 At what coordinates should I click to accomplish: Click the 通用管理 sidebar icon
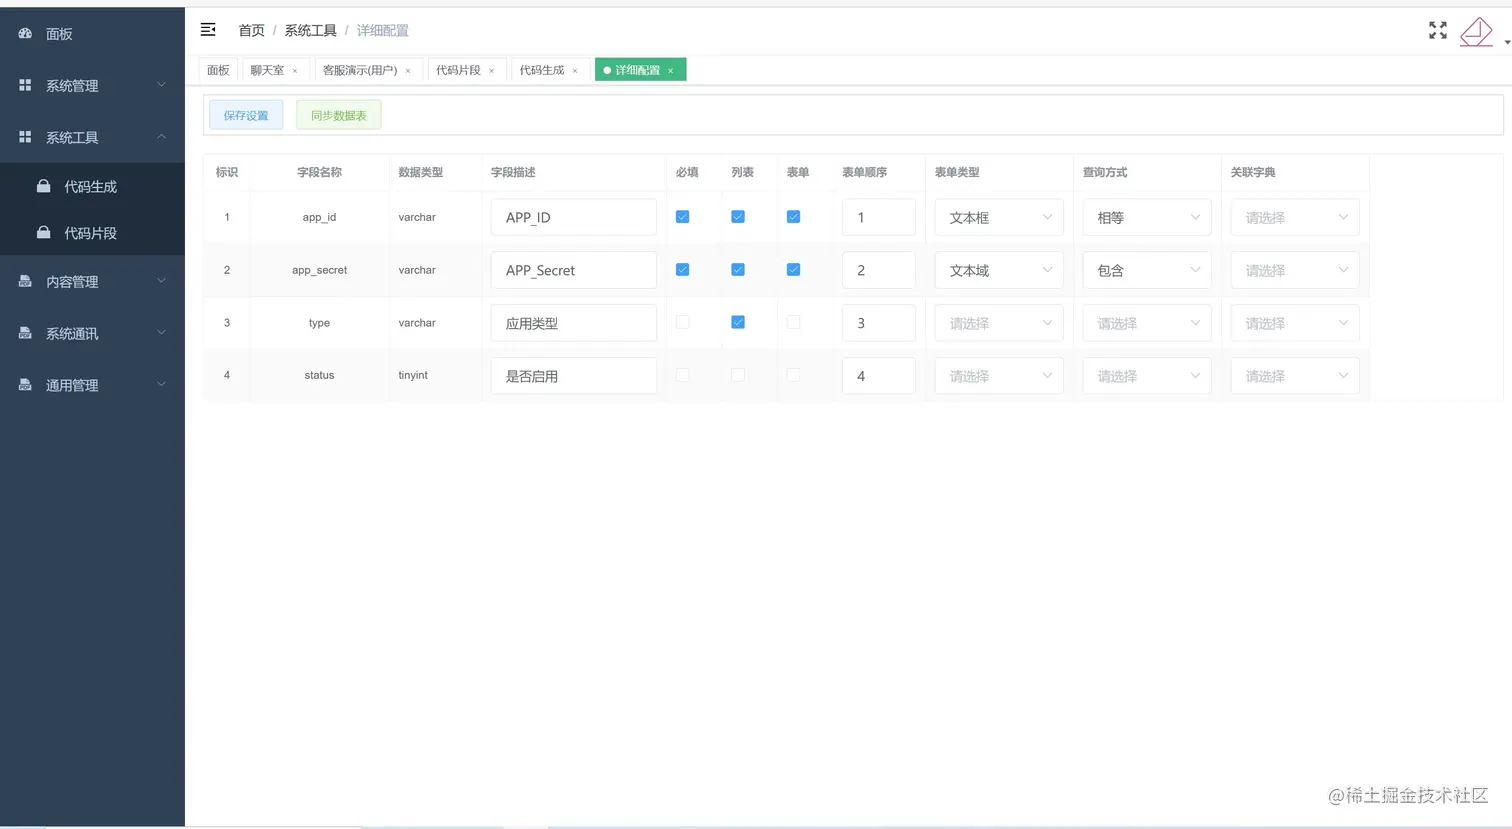pos(25,385)
